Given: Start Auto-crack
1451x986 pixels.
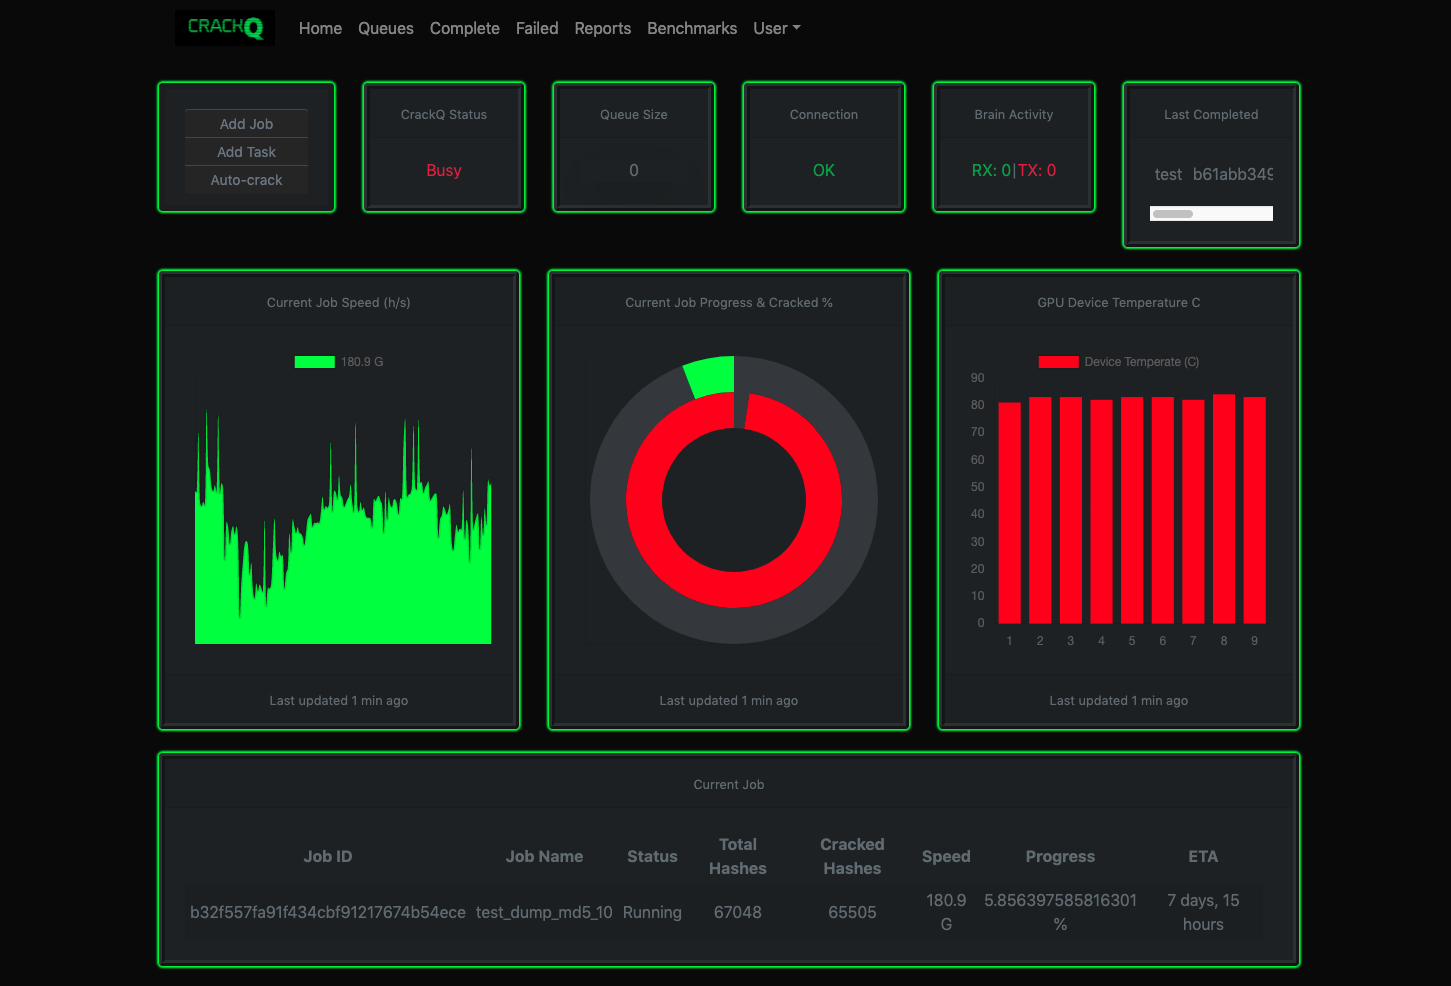Looking at the screenshot, I should click(246, 180).
